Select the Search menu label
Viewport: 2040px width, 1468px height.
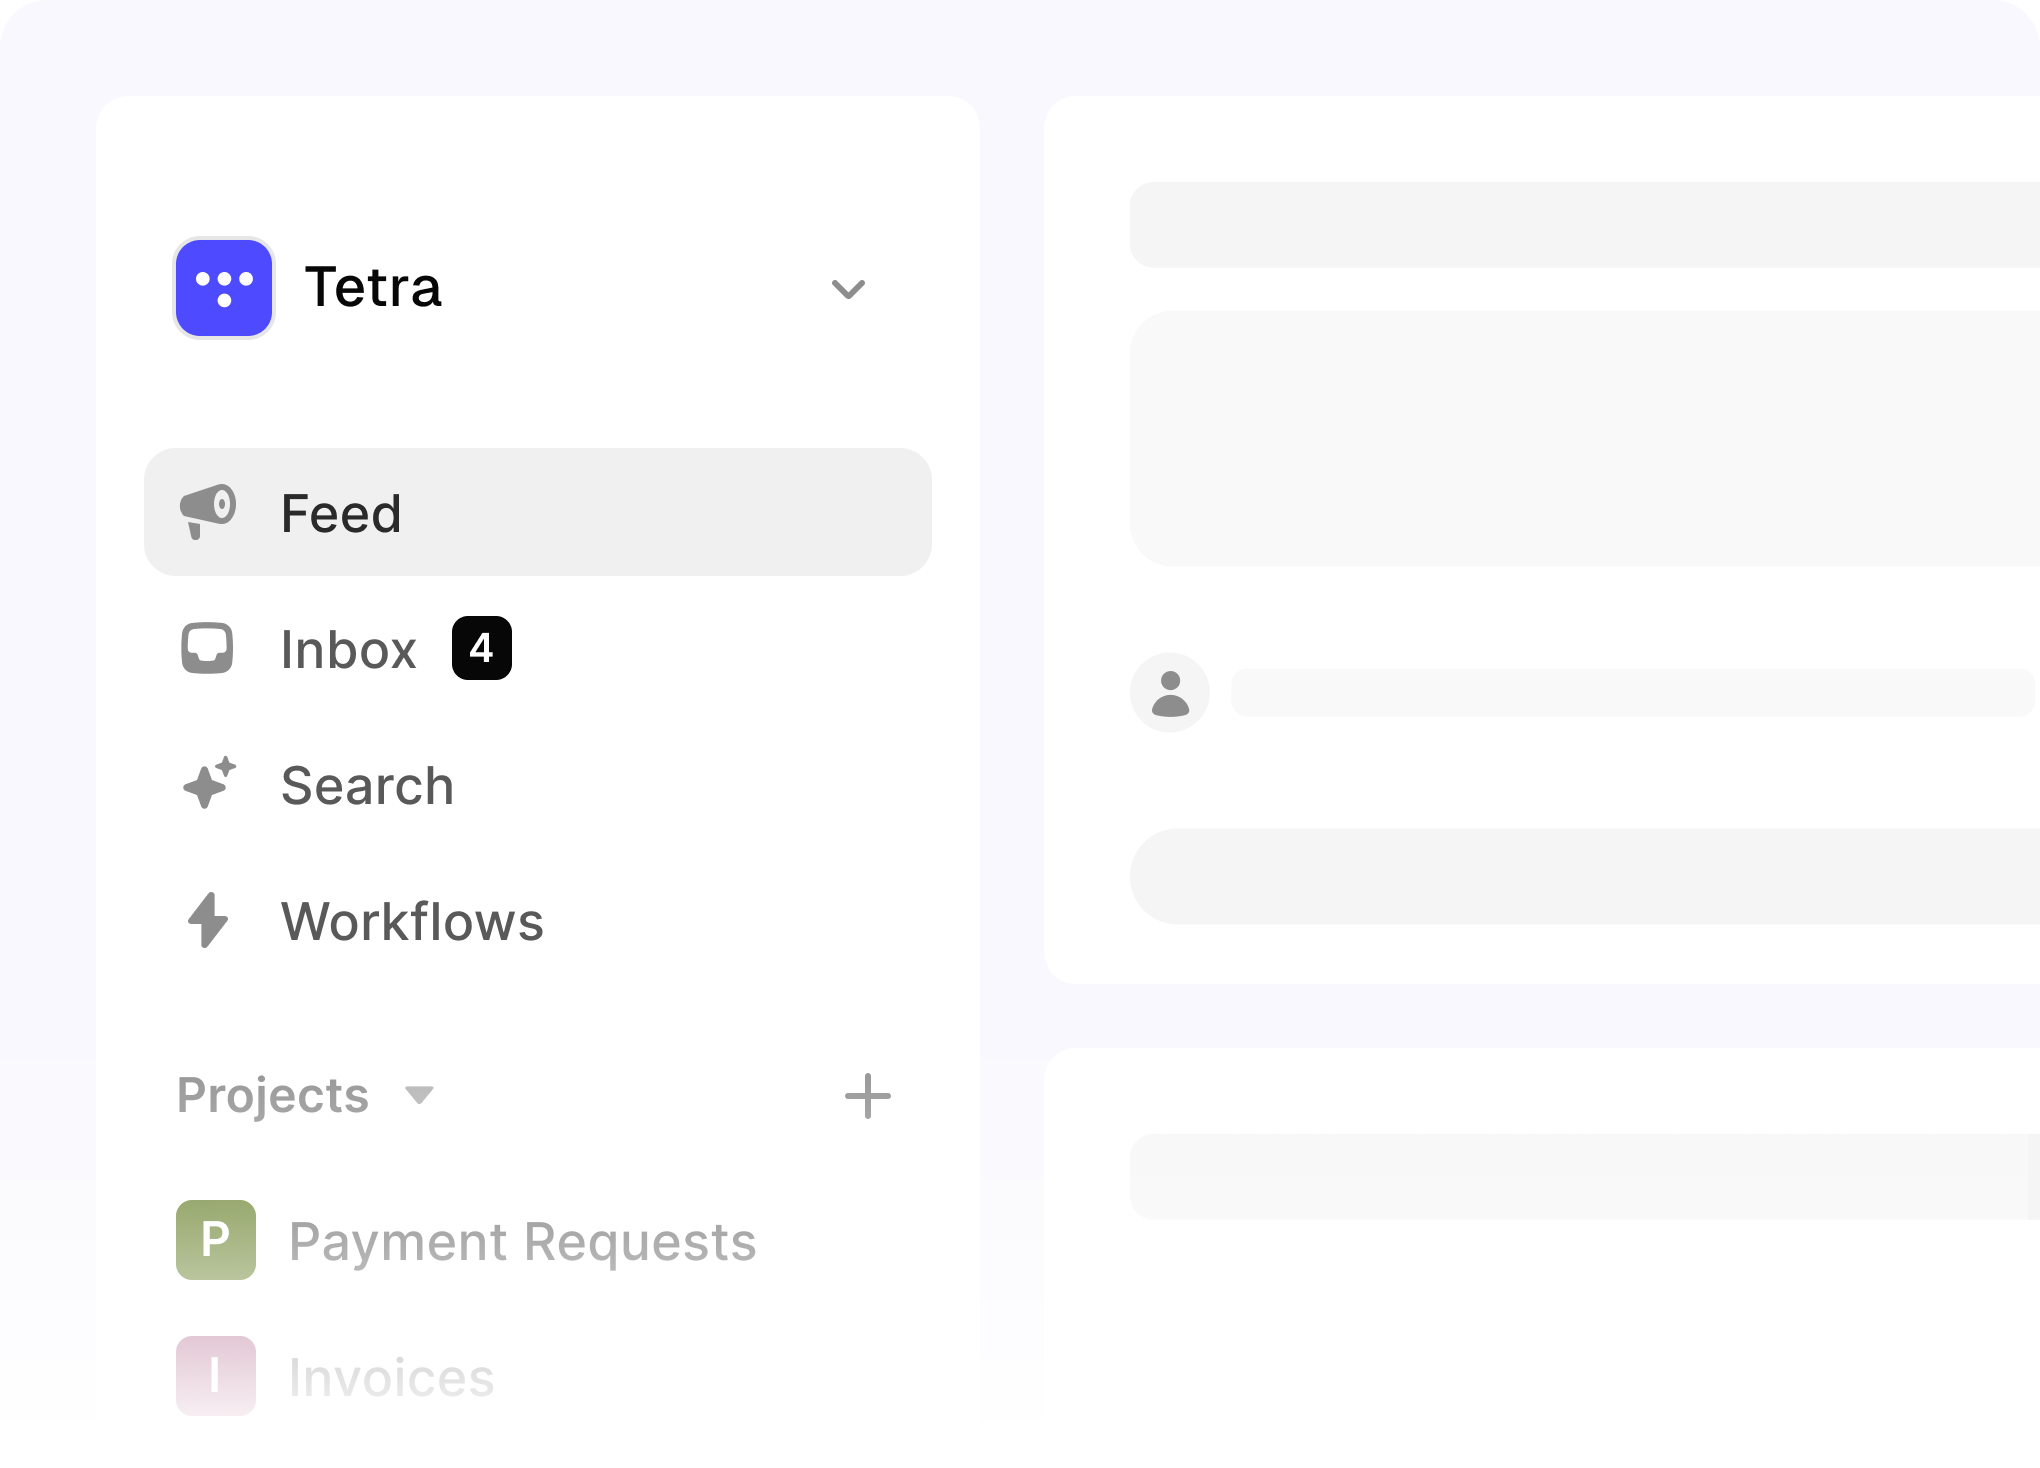367,786
